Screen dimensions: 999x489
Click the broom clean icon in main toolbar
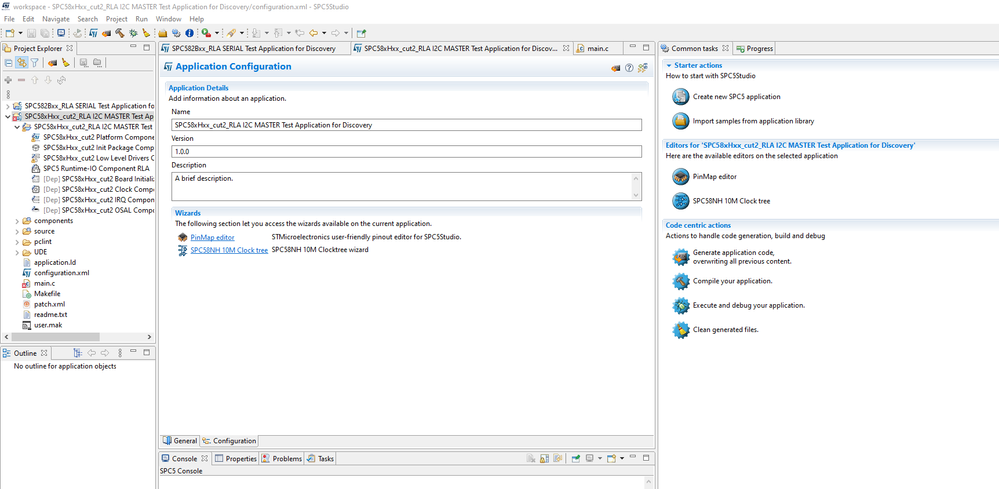[x=146, y=33]
